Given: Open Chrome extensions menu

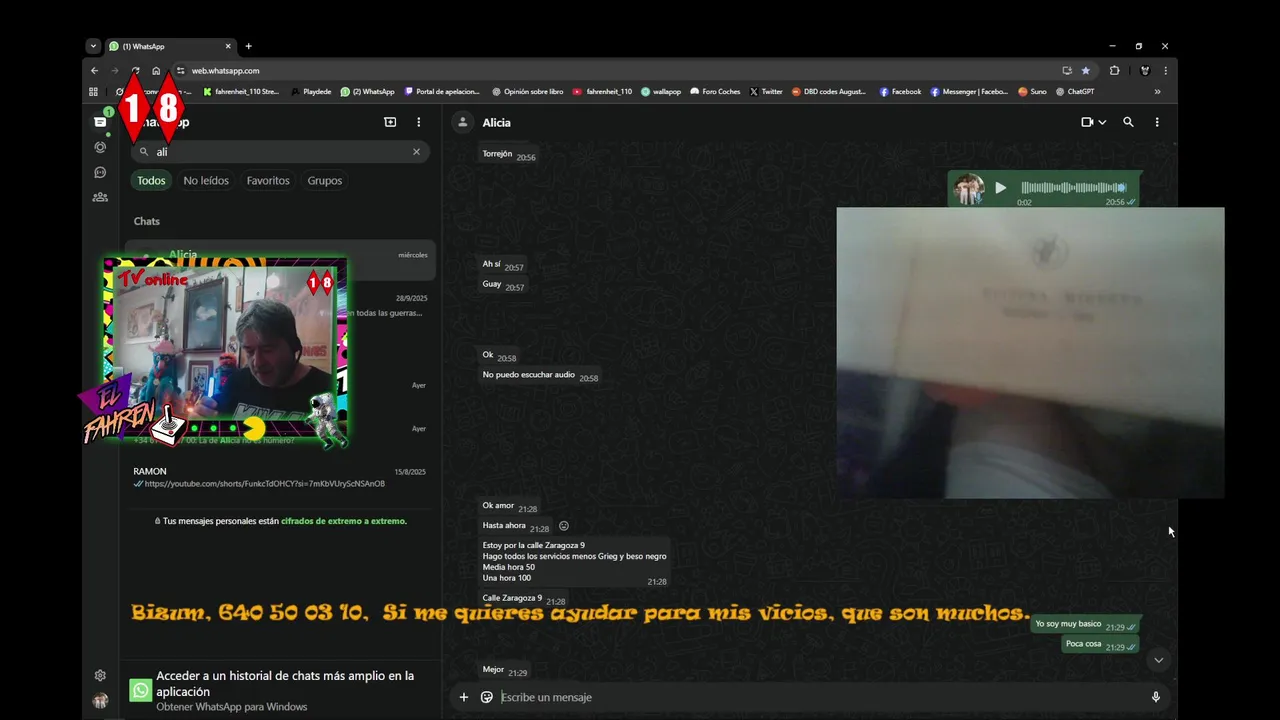Looking at the screenshot, I should point(1114,71).
